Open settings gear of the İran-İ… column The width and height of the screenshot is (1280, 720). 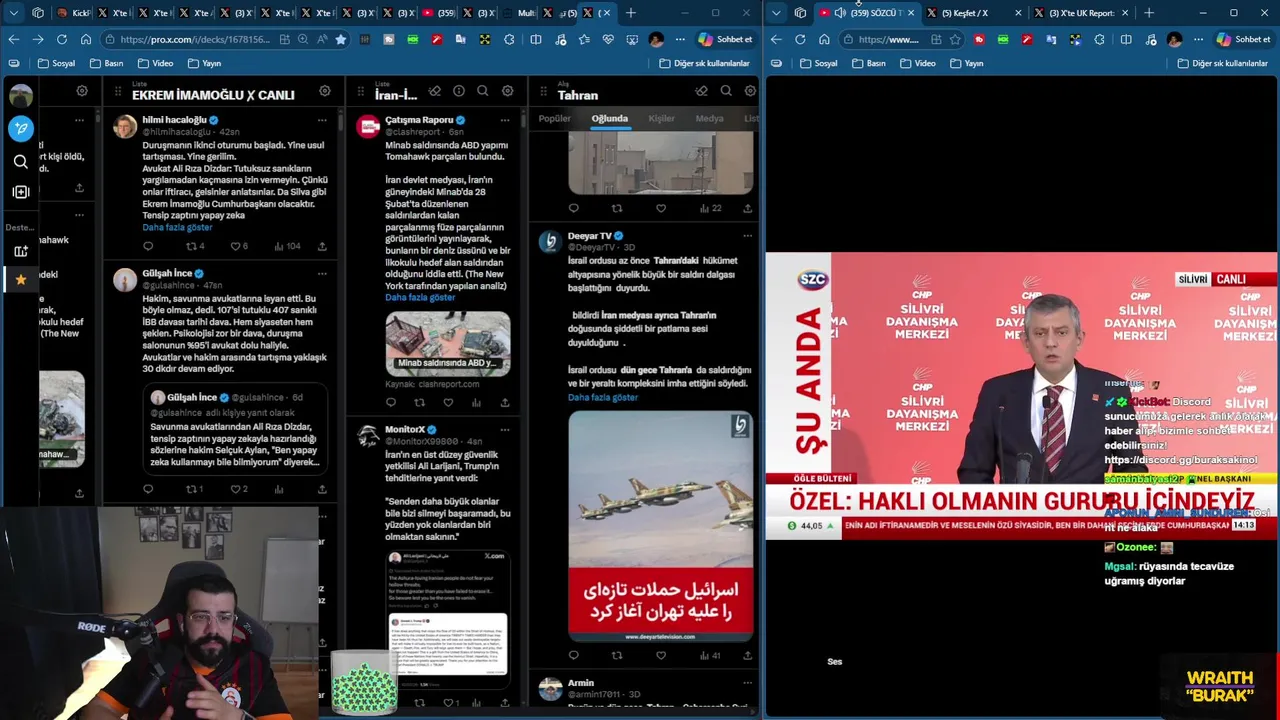point(507,91)
